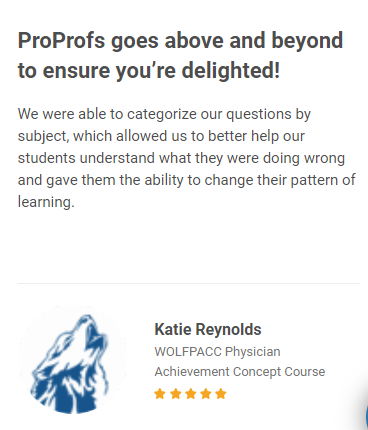
Task: Open the blue chat bubble at corner
Action: 366,415
